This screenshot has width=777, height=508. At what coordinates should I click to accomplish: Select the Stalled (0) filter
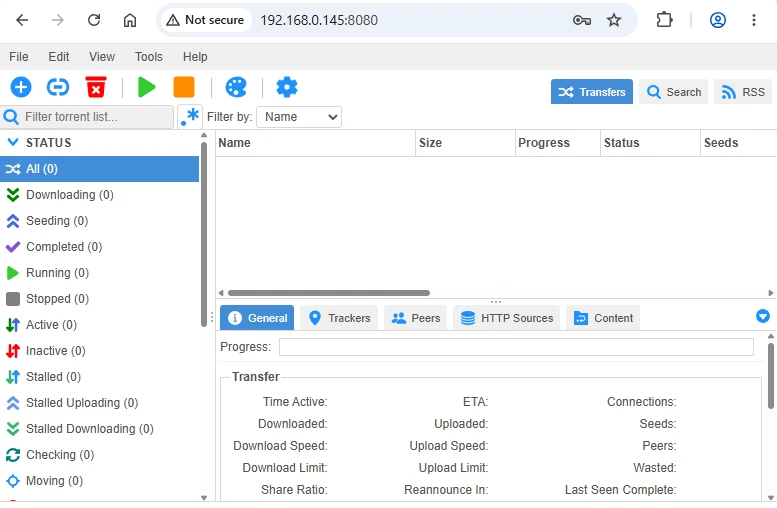tap(99, 377)
